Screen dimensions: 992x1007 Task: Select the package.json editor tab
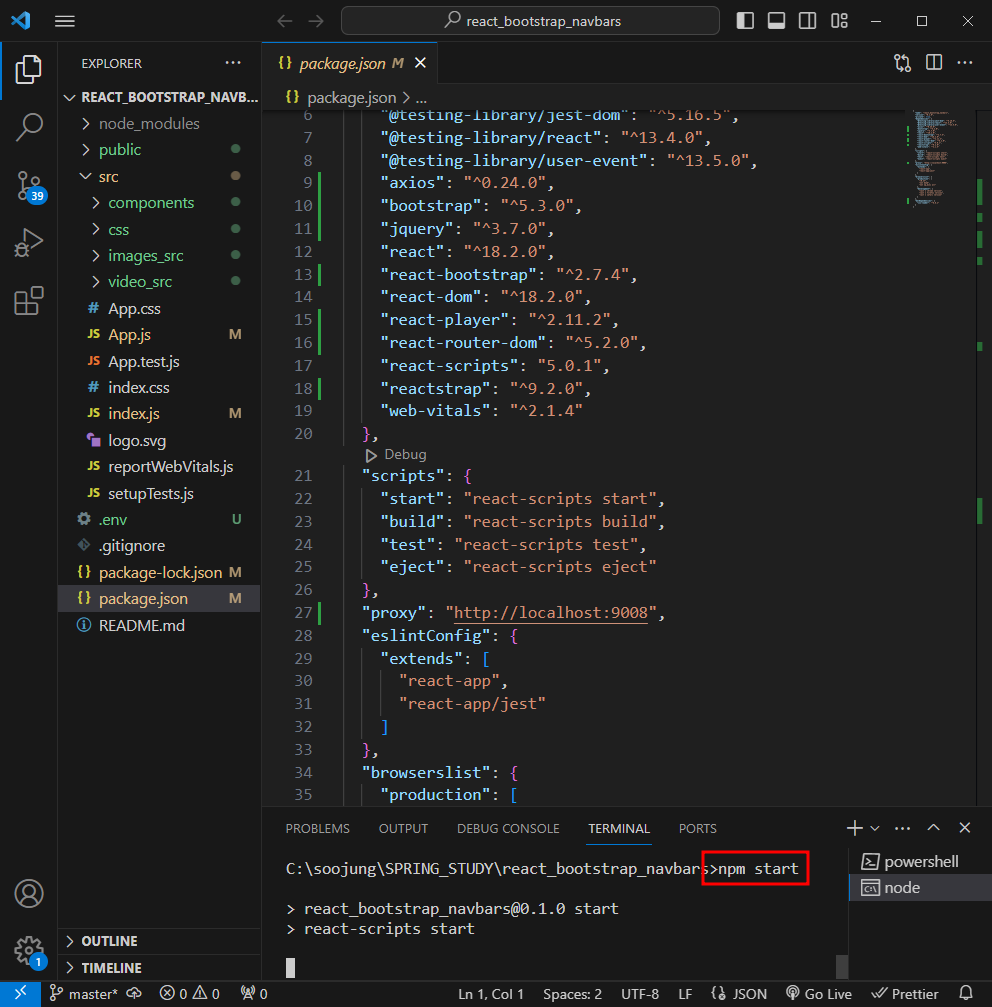[350, 63]
